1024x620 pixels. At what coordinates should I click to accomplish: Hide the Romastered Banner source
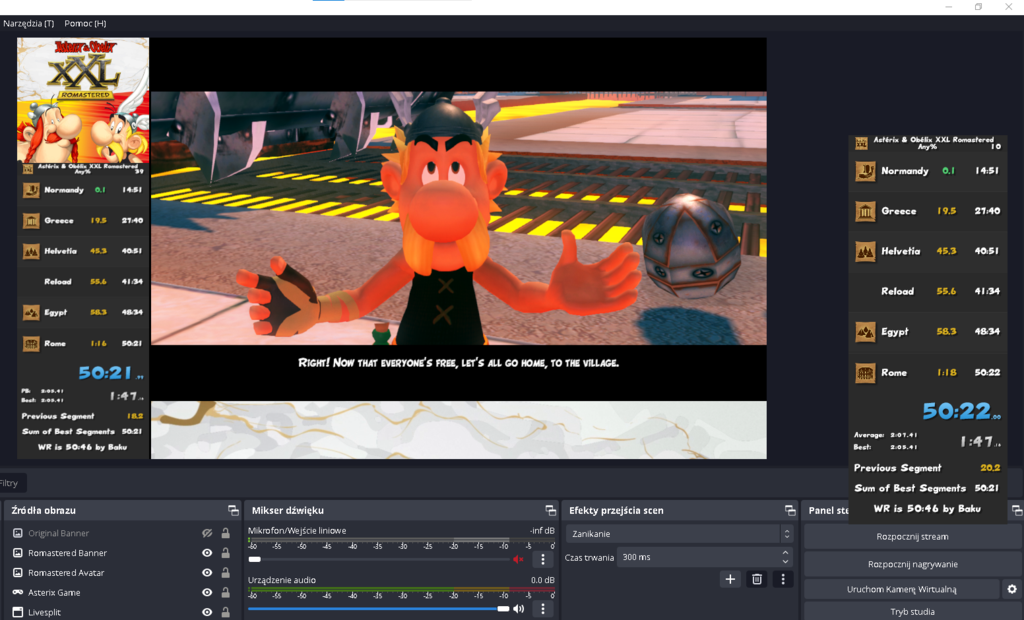tap(207, 553)
